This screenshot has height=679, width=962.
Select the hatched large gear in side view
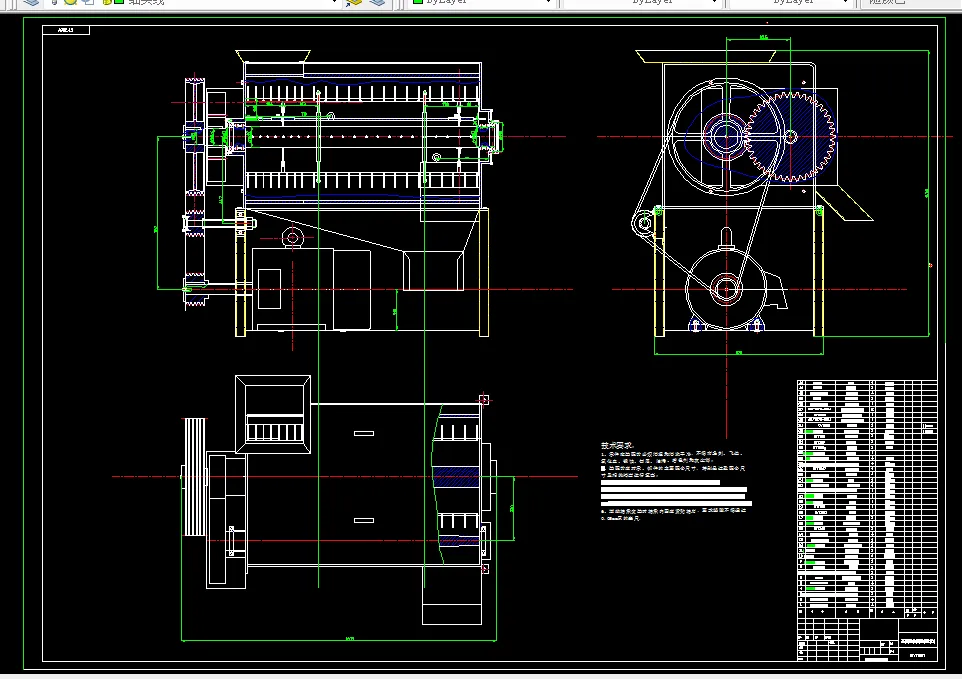(x=791, y=137)
